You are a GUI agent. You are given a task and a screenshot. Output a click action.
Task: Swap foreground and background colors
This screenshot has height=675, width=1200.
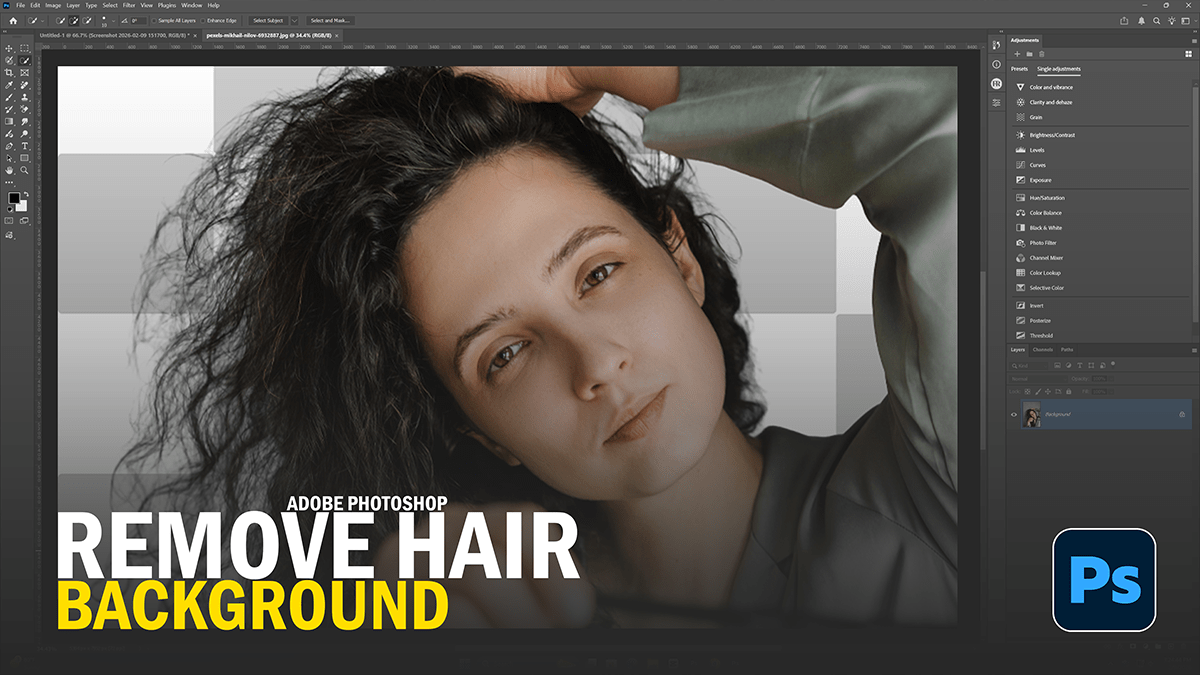pyautogui.click(x=26, y=194)
